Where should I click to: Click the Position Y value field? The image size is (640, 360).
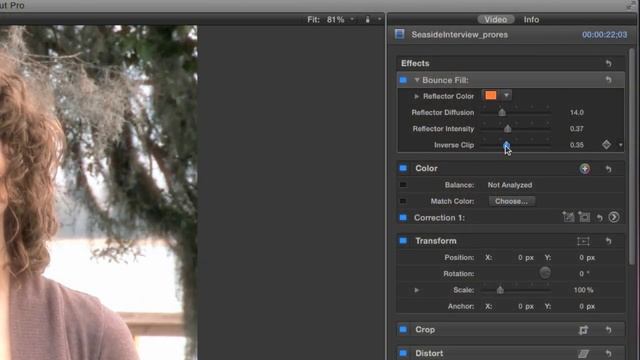(587, 258)
